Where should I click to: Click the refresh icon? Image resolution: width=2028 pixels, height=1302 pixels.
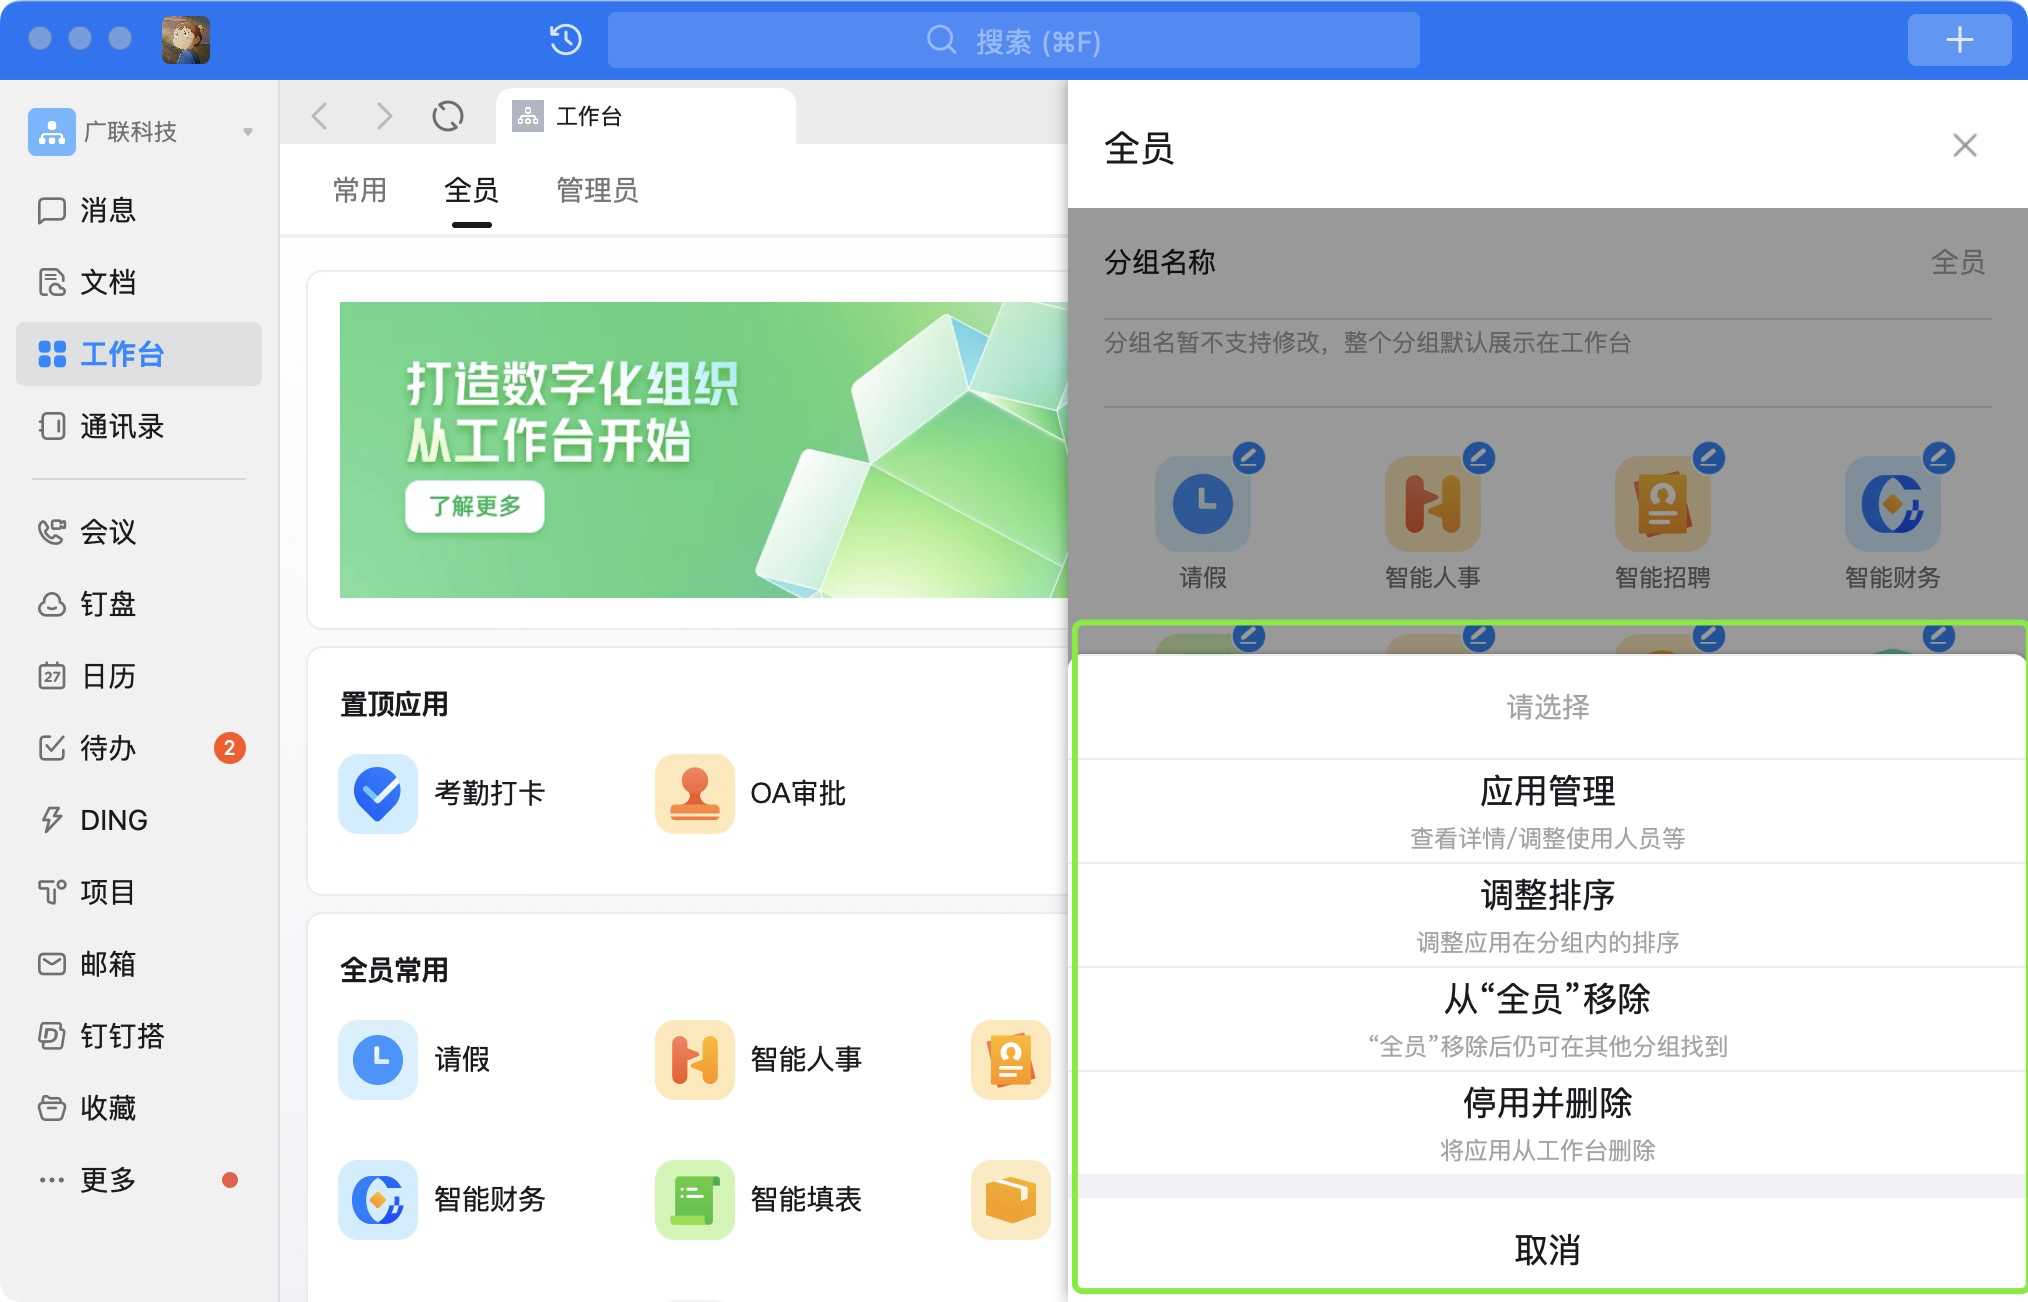(x=448, y=116)
